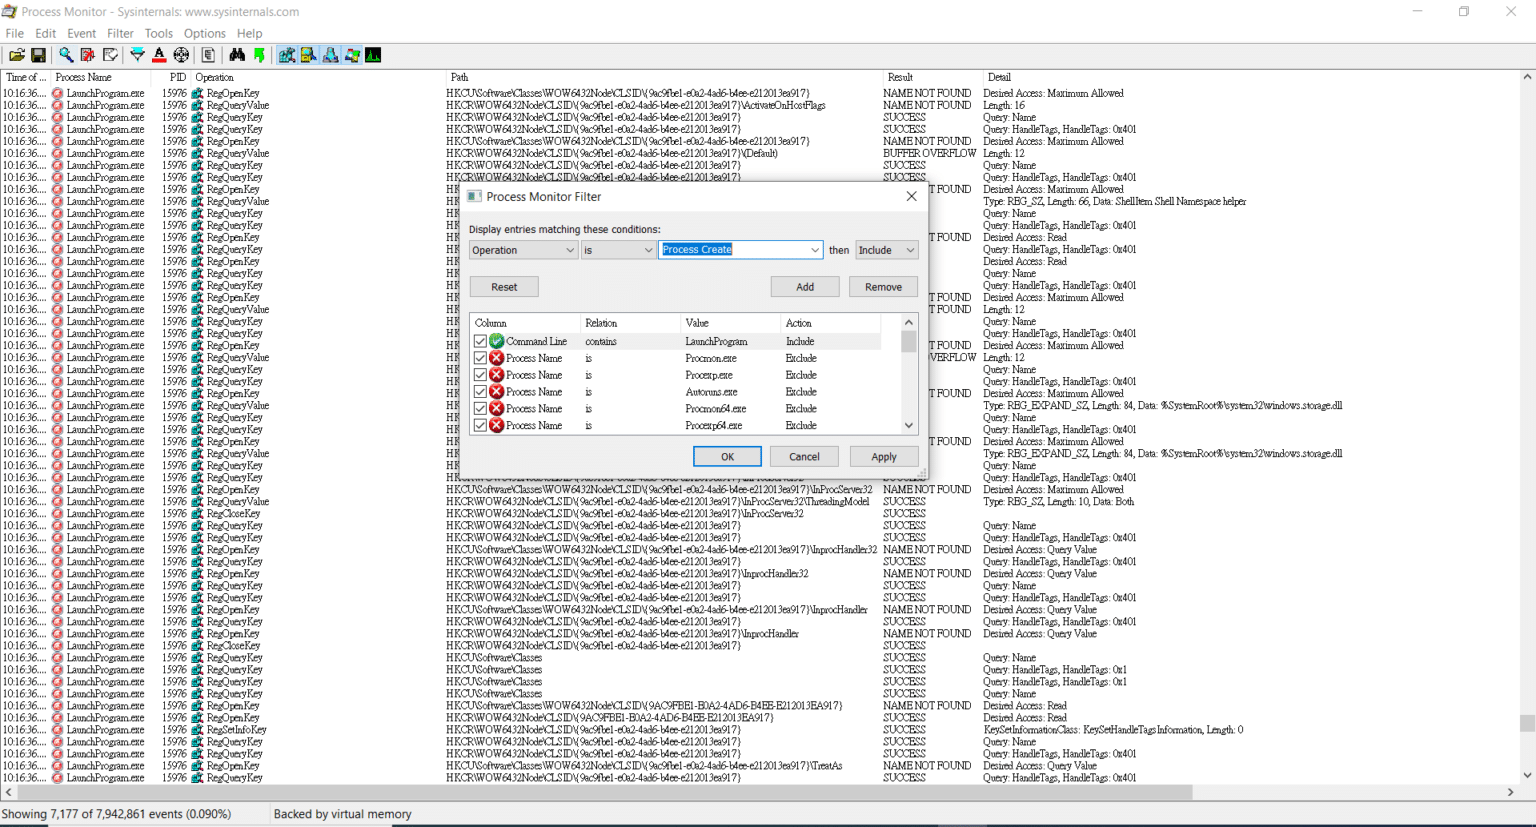The height and width of the screenshot is (827, 1536).
Task: Uncheck the Autoruns.exe exclude rule checkbox
Action: [x=480, y=392]
